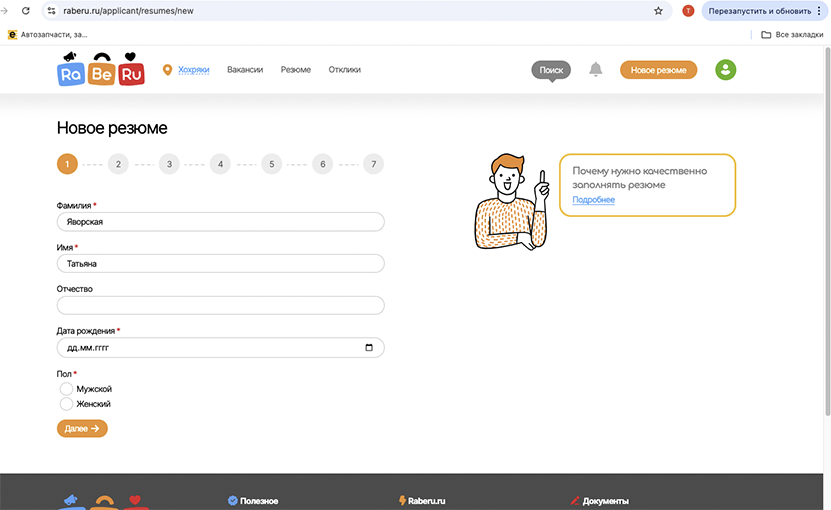The image size is (831, 510).
Task: Click the RaBeRu logo in header
Action: click(100, 70)
